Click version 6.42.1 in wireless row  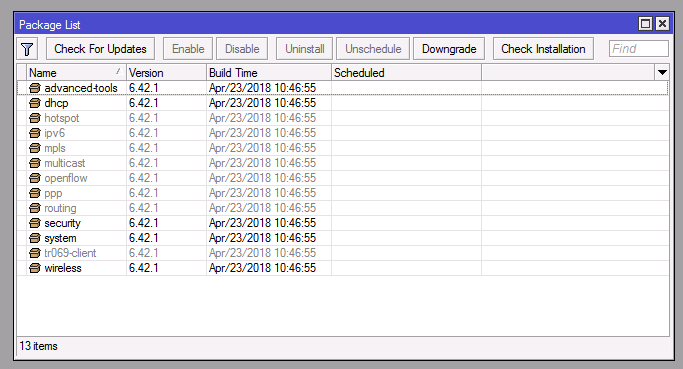coord(143,268)
